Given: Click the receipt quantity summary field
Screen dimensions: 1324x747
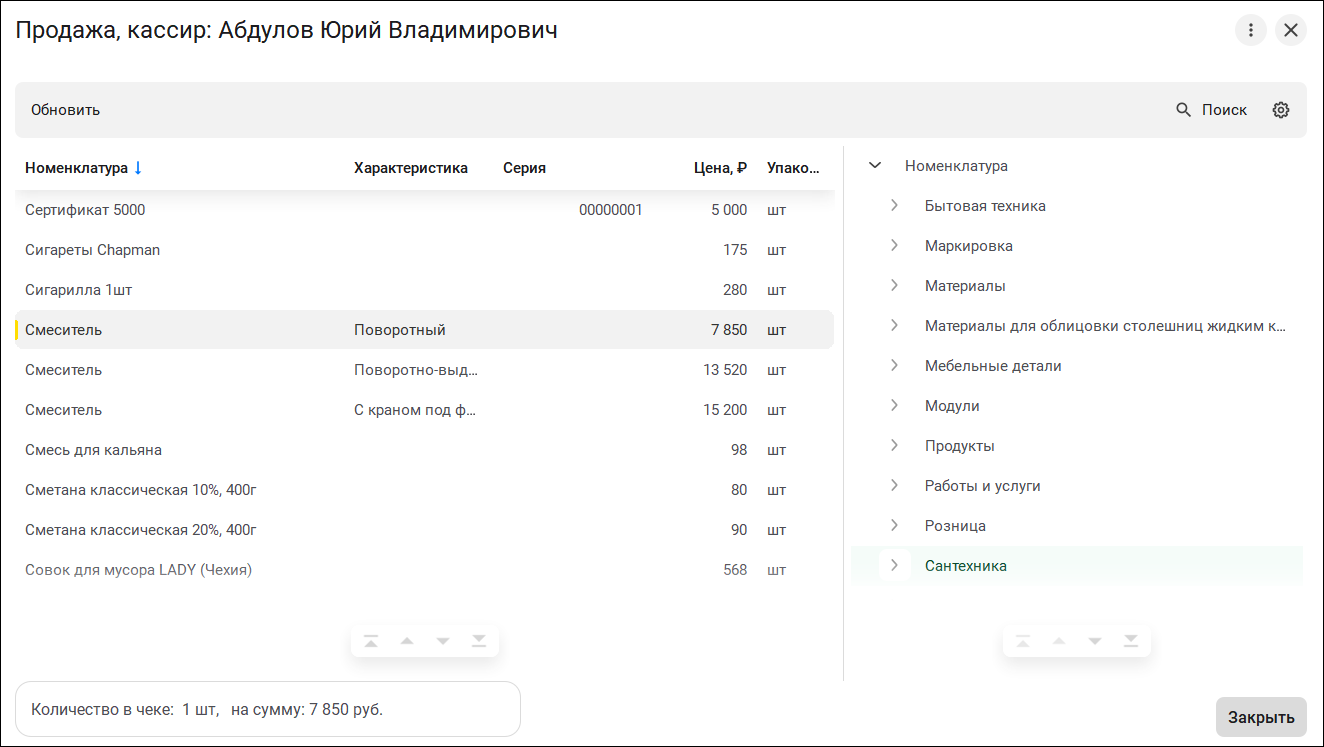Looking at the screenshot, I should tap(268, 710).
